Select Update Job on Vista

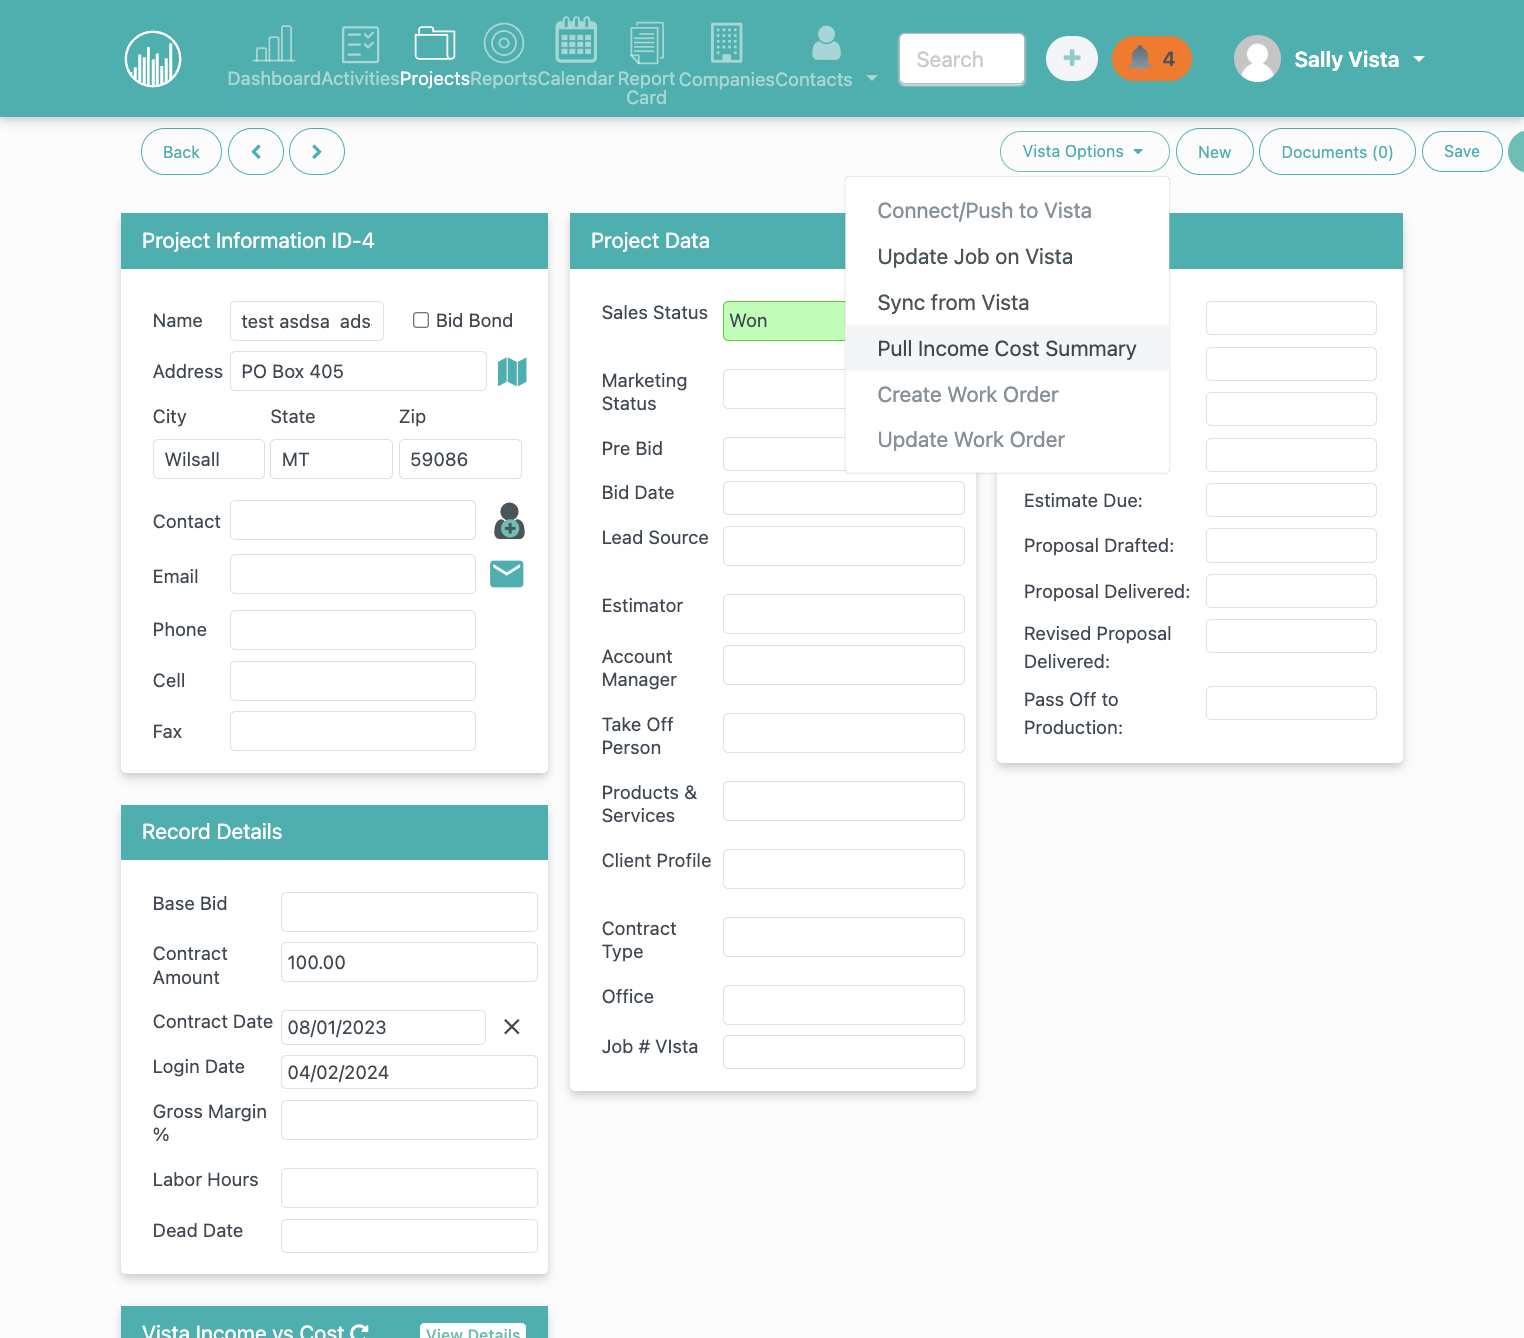click(1007, 257)
